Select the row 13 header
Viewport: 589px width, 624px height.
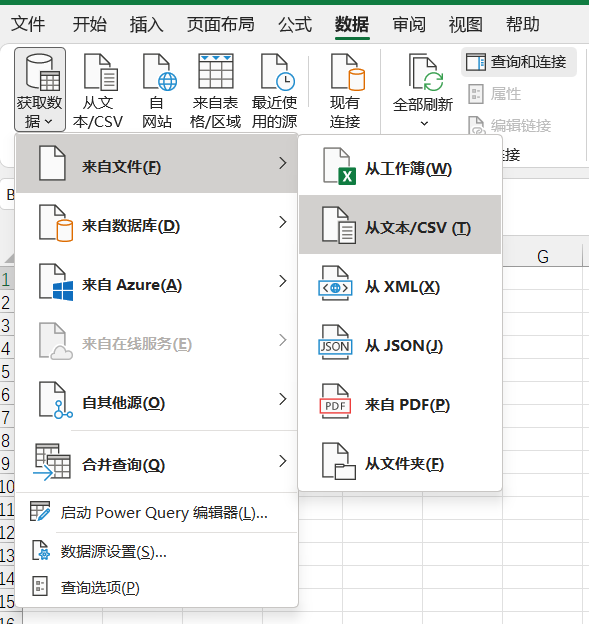tap(7, 555)
